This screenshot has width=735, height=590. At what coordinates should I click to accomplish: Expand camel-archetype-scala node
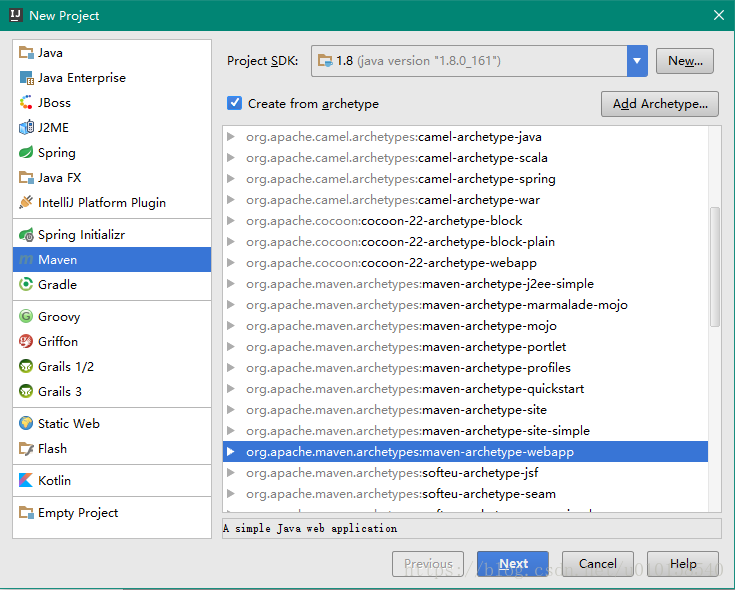tap(231, 157)
